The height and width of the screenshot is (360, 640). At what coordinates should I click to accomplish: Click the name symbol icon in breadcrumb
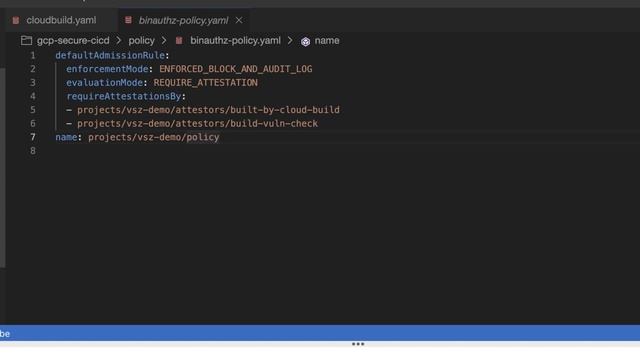pyautogui.click(x=305, y=41)
